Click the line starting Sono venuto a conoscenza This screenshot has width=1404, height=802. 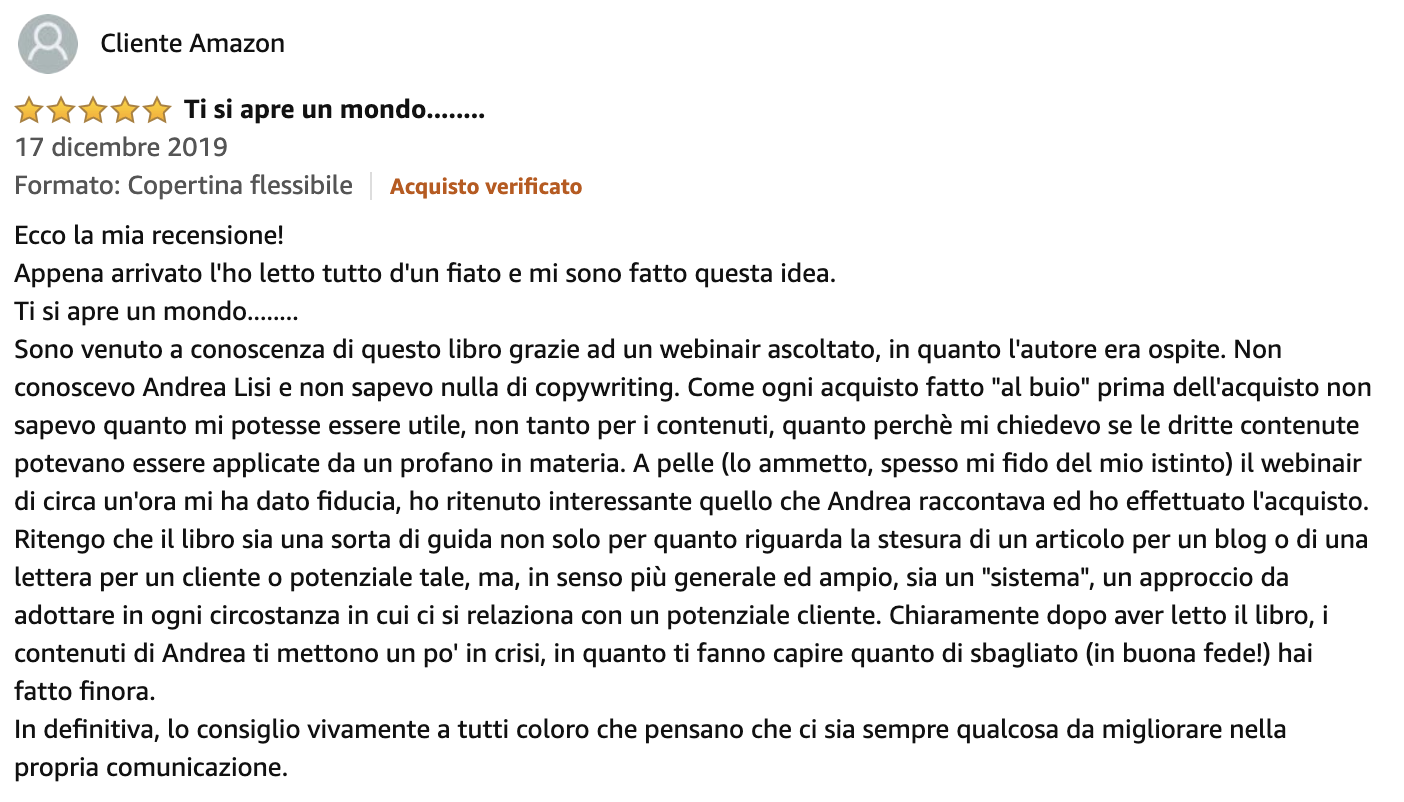tap(648, 350)
